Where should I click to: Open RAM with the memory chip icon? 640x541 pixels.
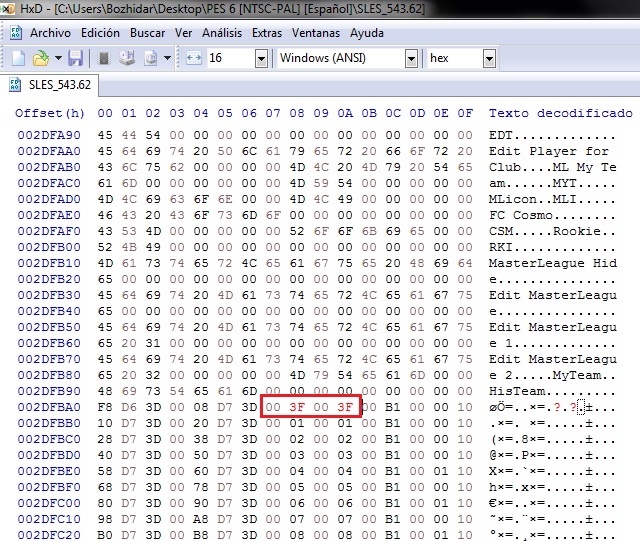pyautogui.click(x=104, y=58)
